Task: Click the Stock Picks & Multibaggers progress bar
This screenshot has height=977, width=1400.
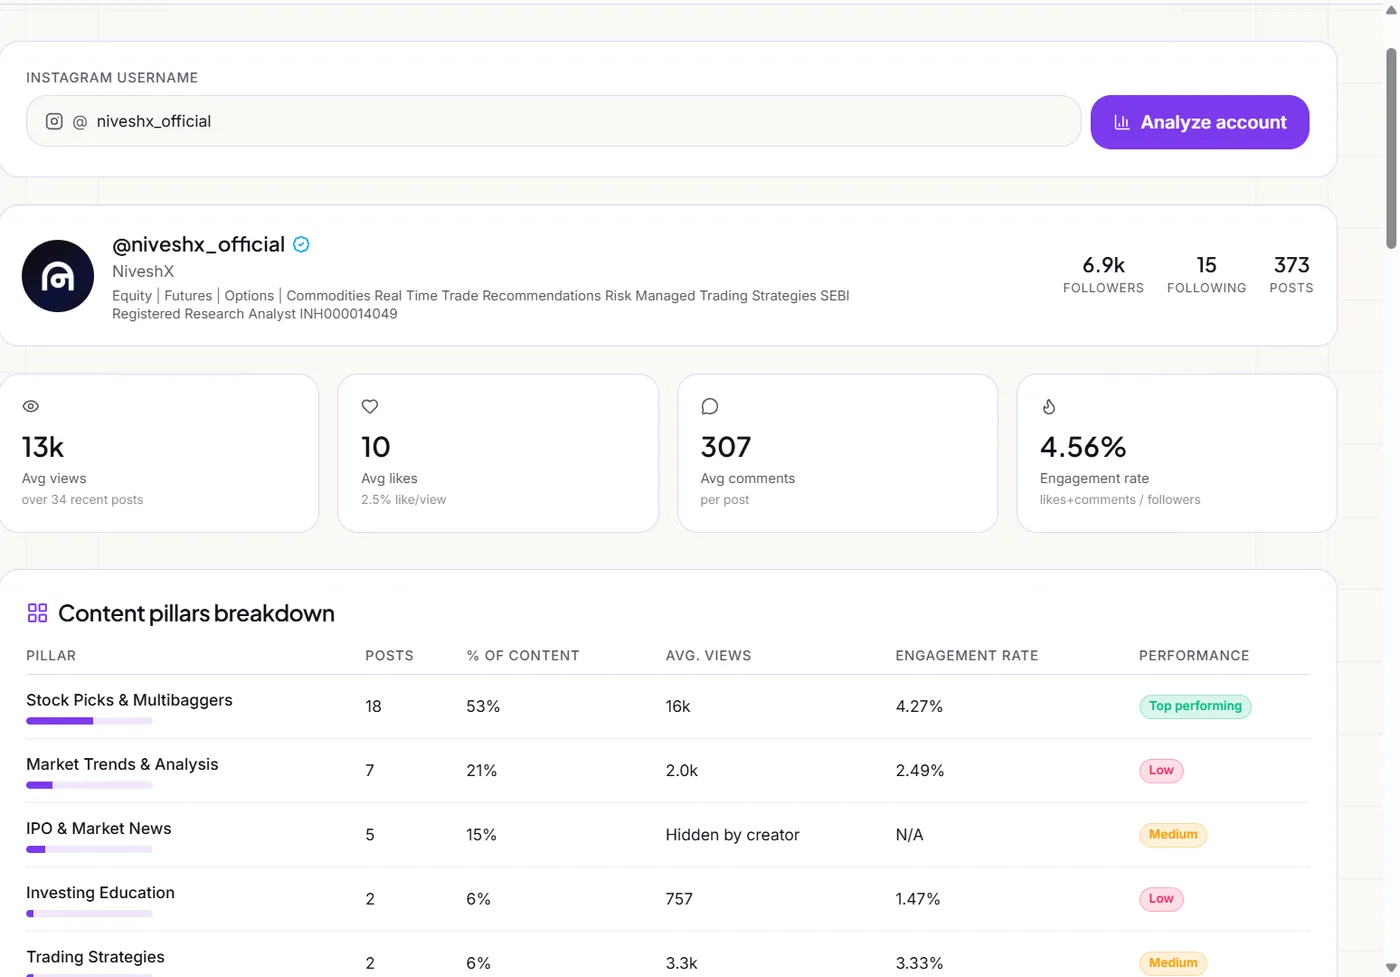Action: tap(89, 721)
